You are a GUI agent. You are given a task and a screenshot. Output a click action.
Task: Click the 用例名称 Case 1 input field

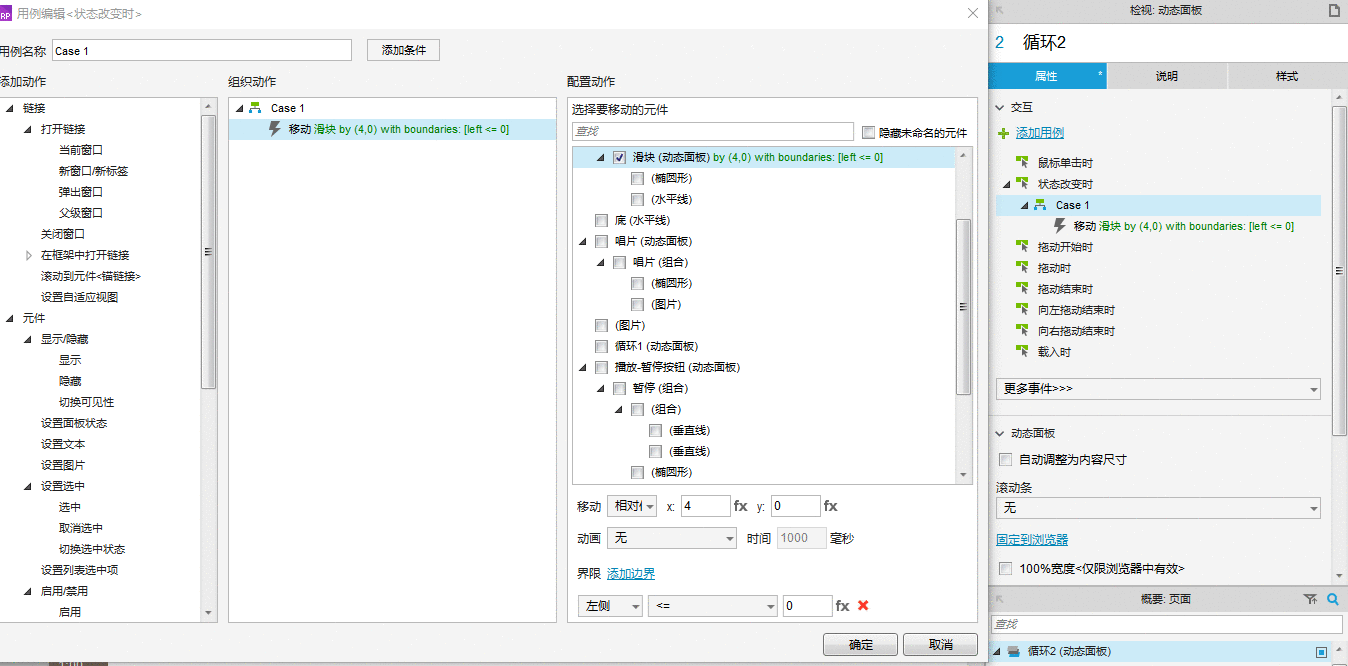[202, 50]
